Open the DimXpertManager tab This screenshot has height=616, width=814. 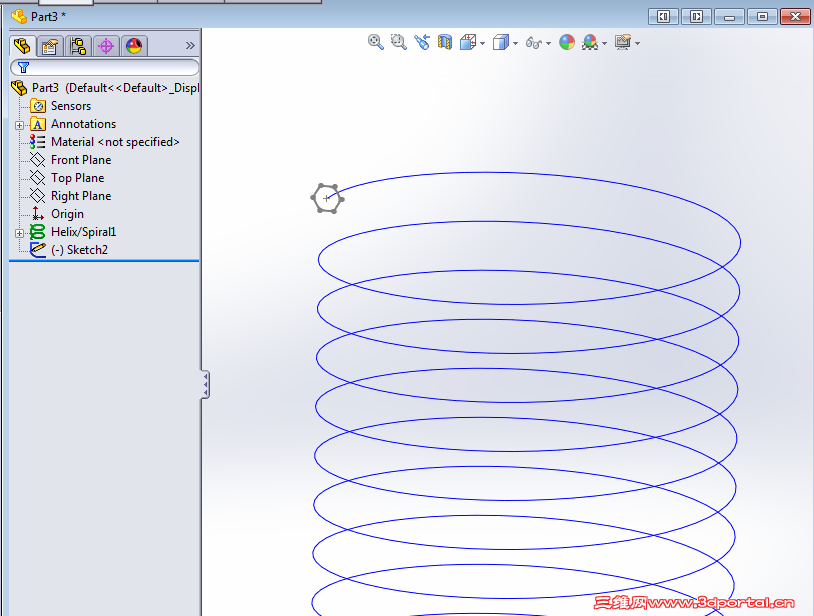pyautogui.click(x=106, y=46)
